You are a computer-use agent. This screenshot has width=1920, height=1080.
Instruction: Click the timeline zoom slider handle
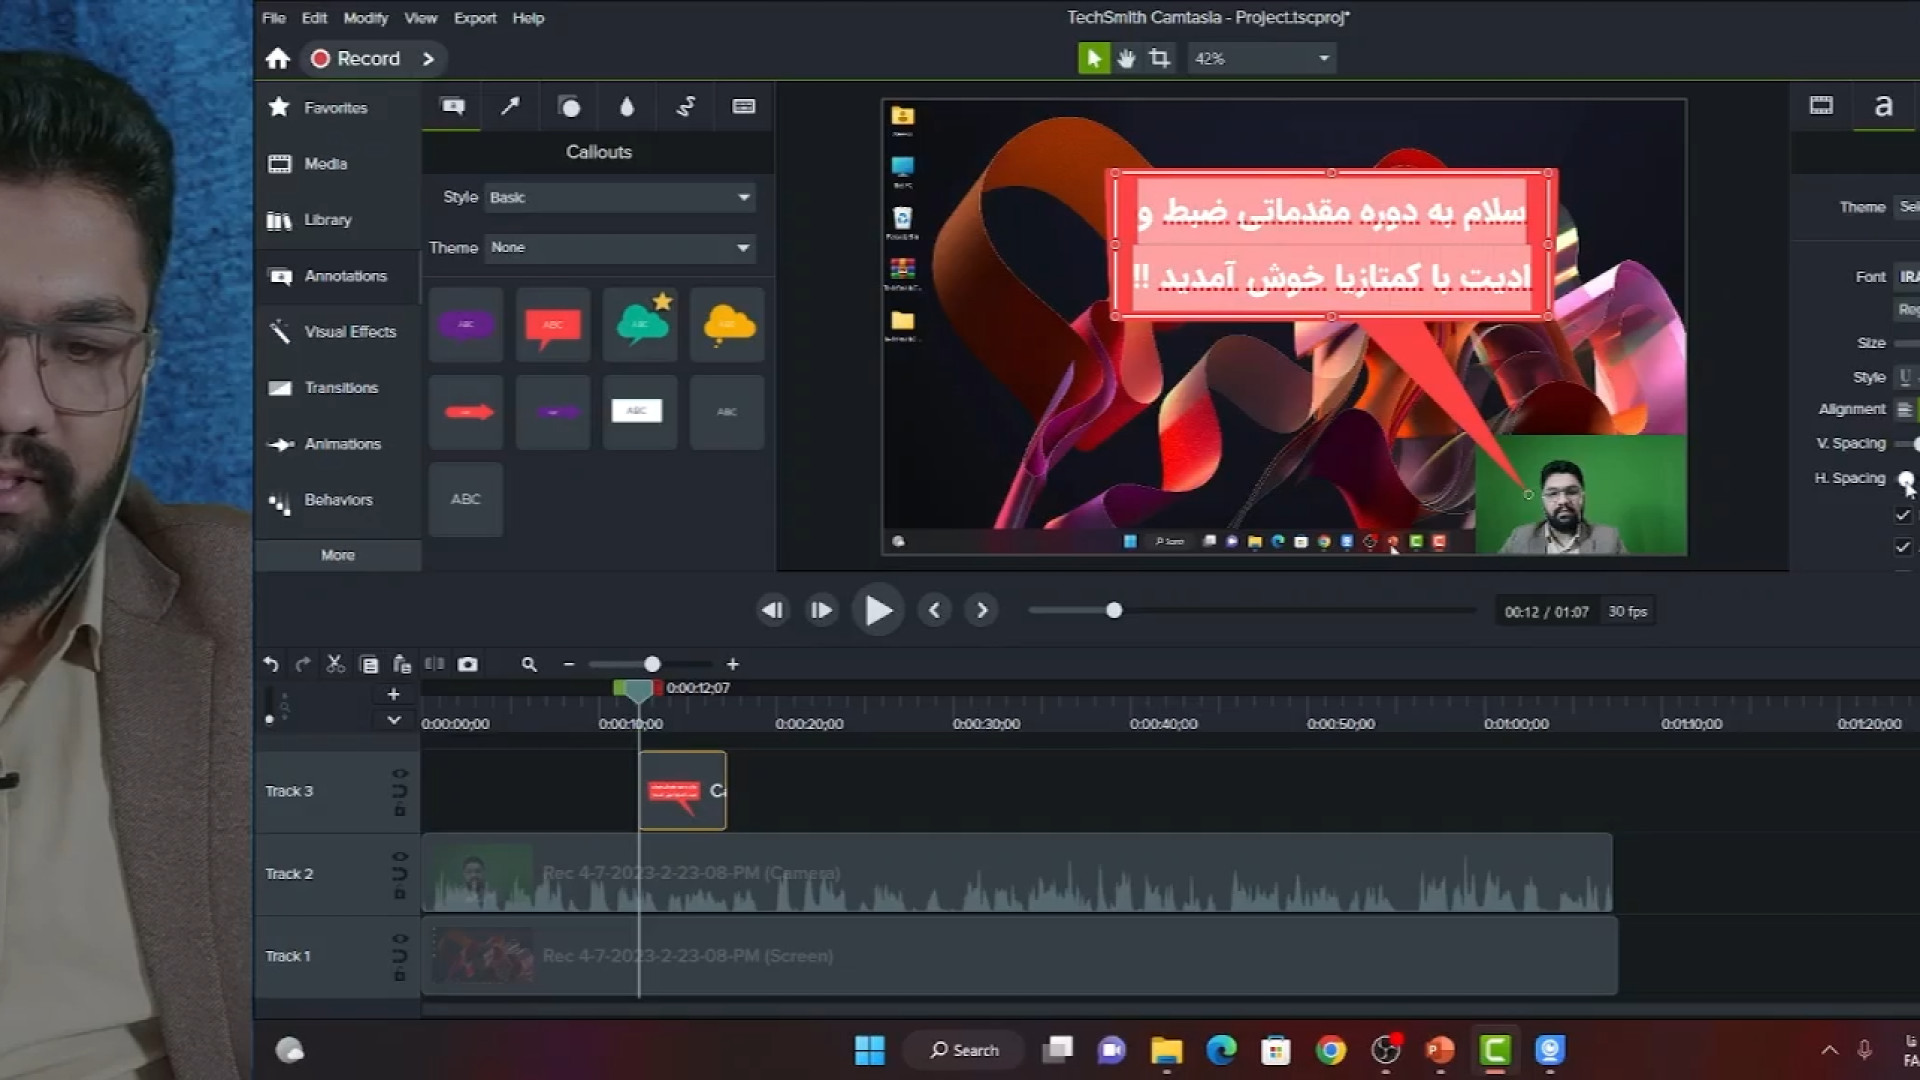tap(652, 664)
